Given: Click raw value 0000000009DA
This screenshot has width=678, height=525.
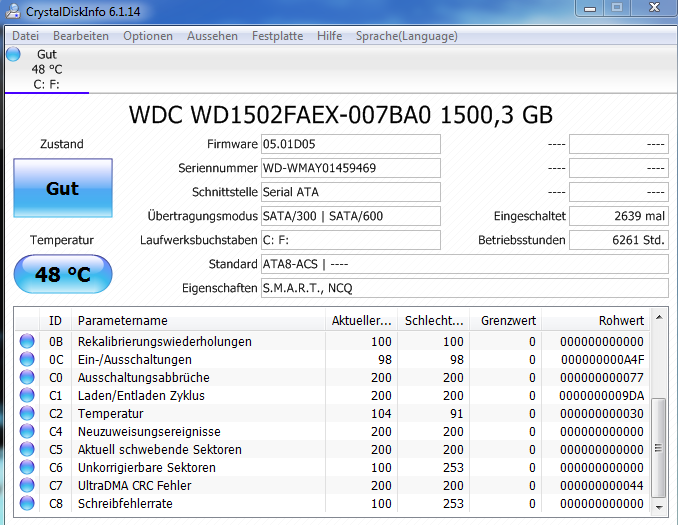Looking at the screenshot, I should tap(601, 396).
